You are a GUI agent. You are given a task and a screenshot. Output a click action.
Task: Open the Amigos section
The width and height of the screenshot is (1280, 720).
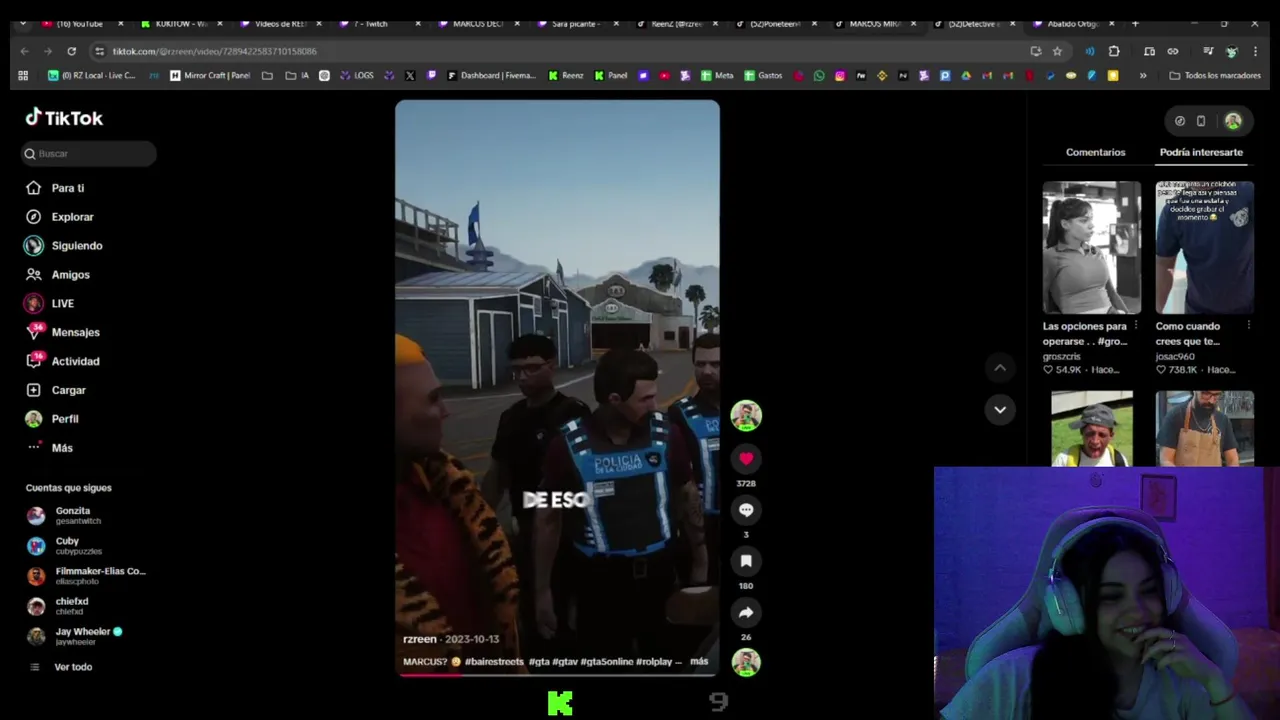[x=58, y=275]
